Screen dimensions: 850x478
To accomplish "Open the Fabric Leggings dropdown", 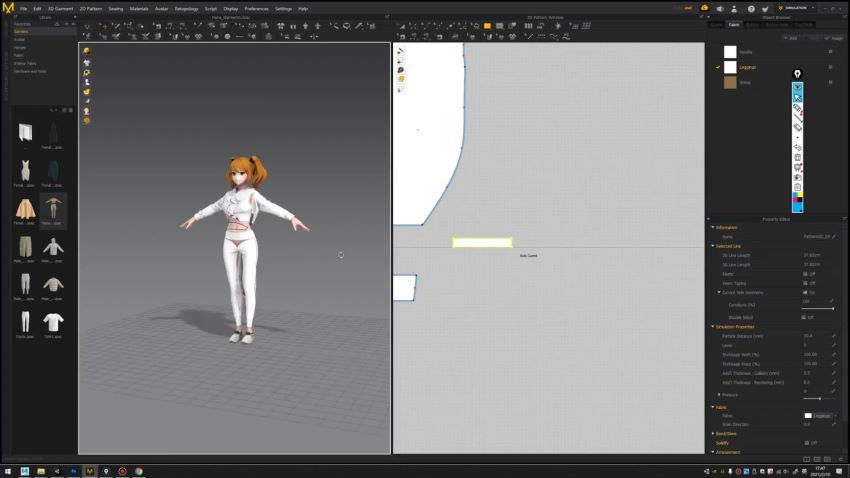I will point(820,416).
